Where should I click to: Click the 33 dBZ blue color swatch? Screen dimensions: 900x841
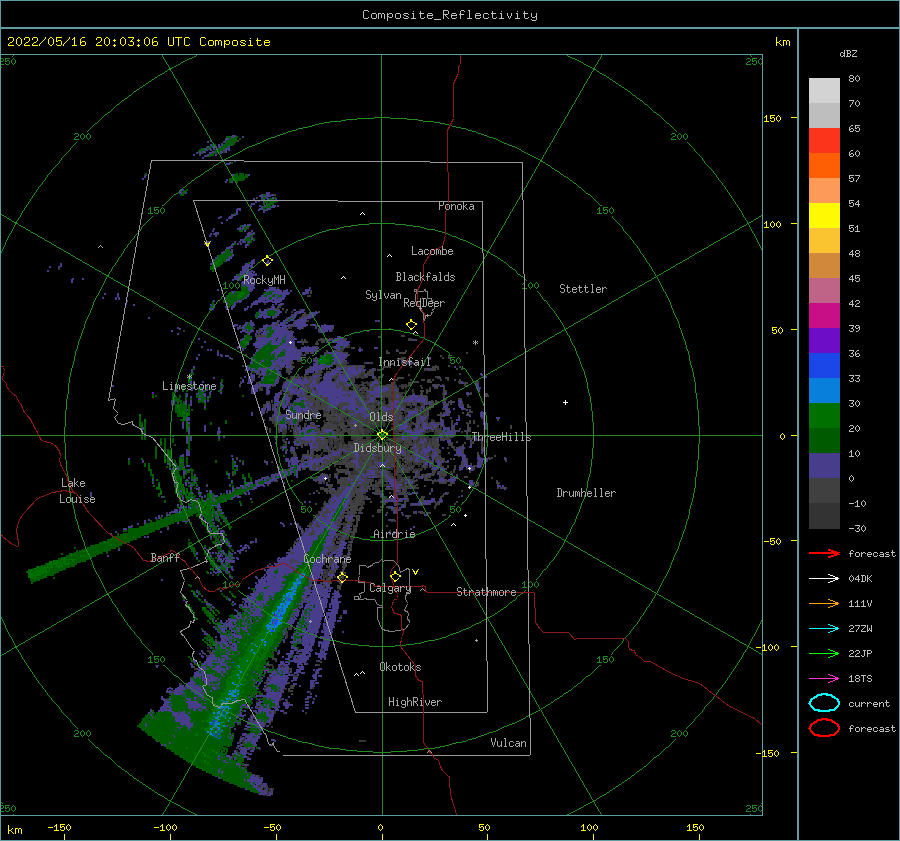tap(824, 390)
